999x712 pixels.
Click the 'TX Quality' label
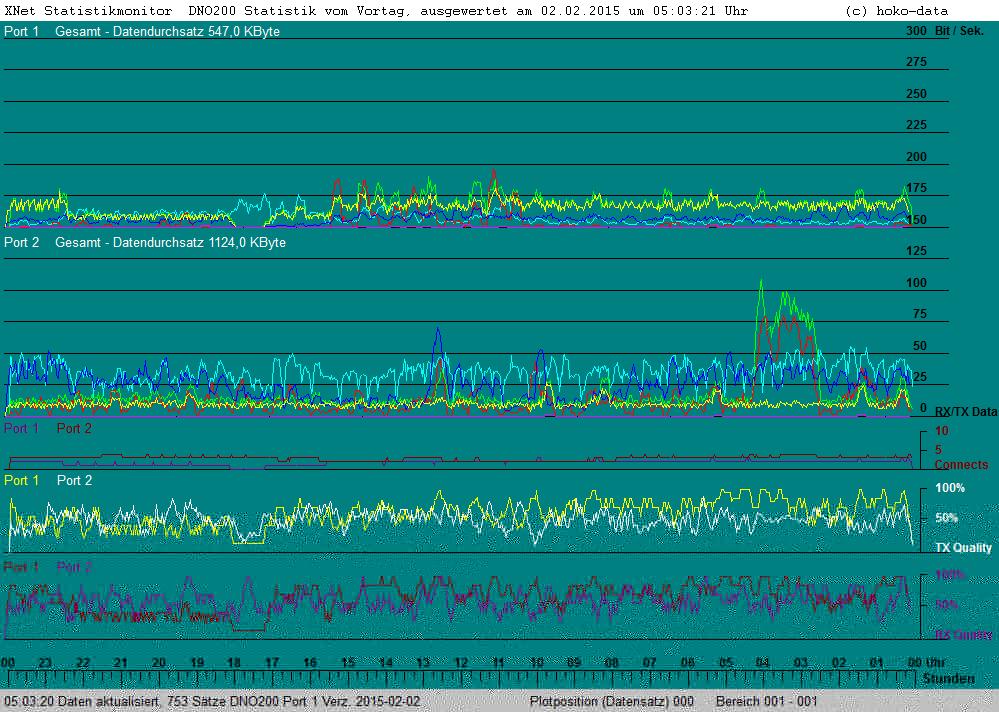963,548
